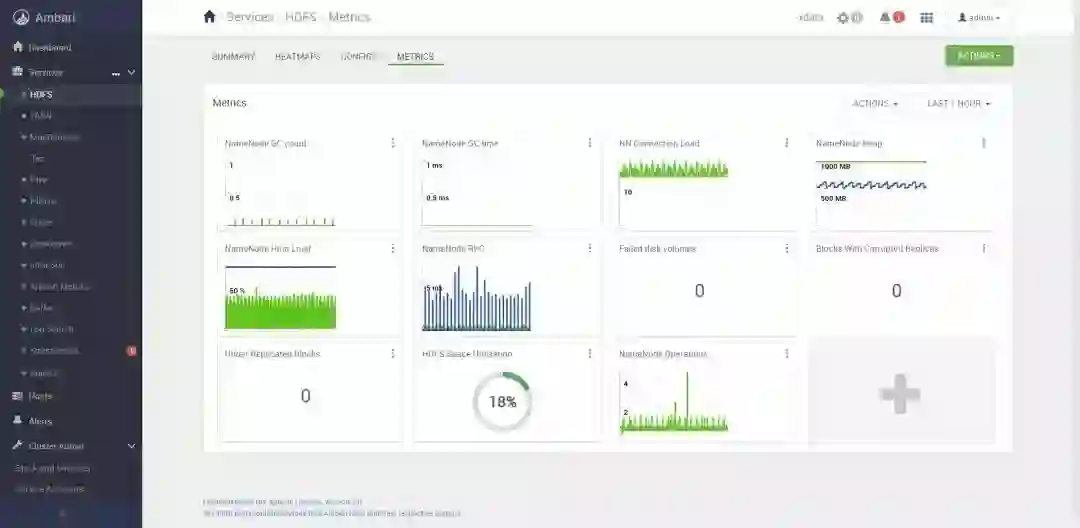The height and width of the screenshot is (528, 1080).
Task: Open Services in the sidebar
Action: pos(45,72)
